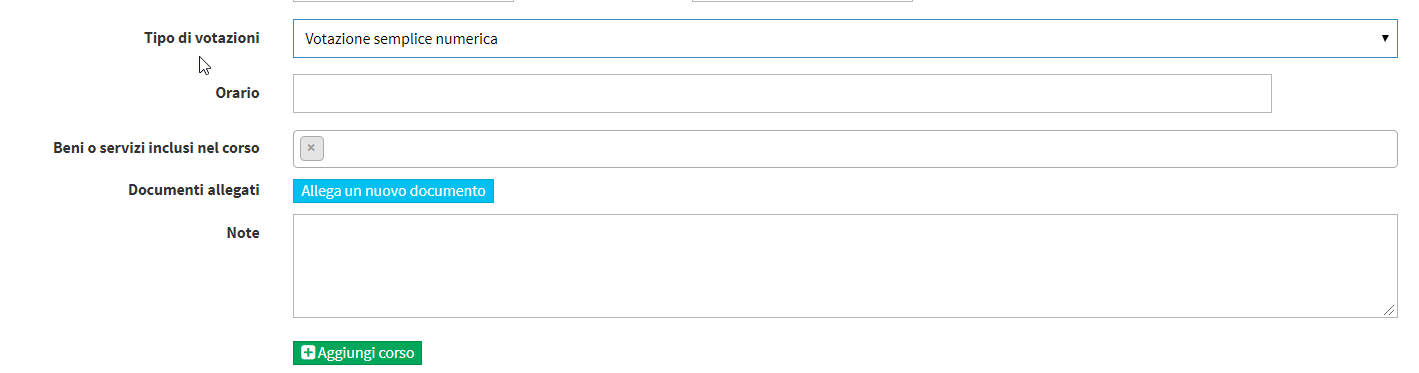1419x373 pixels.
Task: Click inside the Note text area
Action: coord(845,266)
